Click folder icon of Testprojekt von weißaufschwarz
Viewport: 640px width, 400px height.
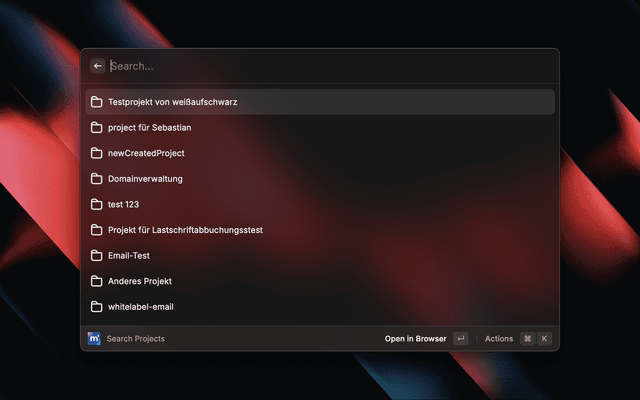[x=96, y=102]
